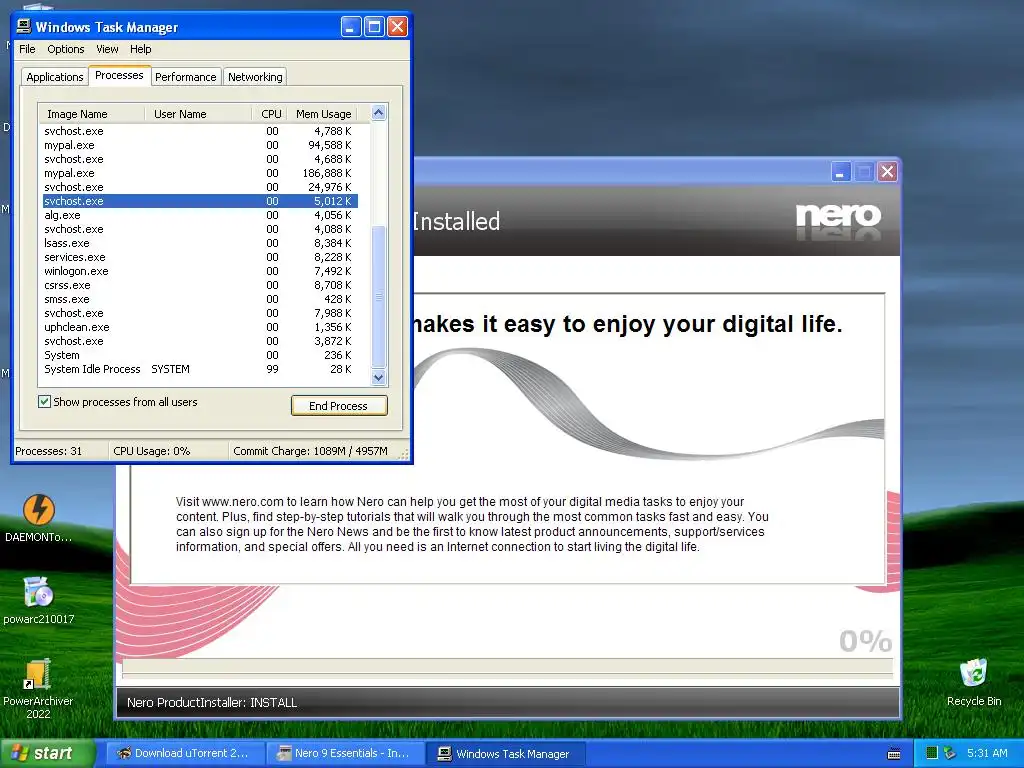The height and width of the screenshot is (768, 1024).
Task: Select svchost.exe row using 7,988 K
Action: pos(200,313)
